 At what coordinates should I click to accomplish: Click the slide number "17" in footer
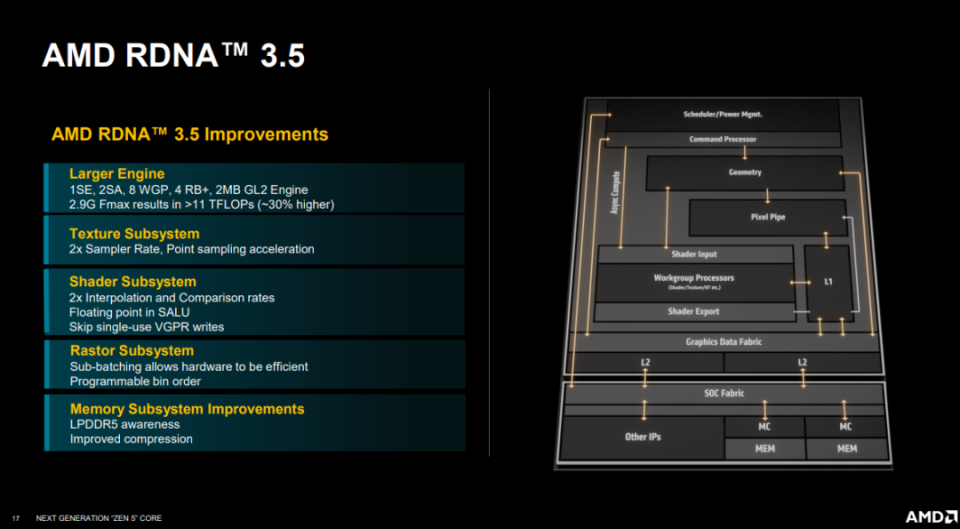pyautogui.click(x=16, y=518)
